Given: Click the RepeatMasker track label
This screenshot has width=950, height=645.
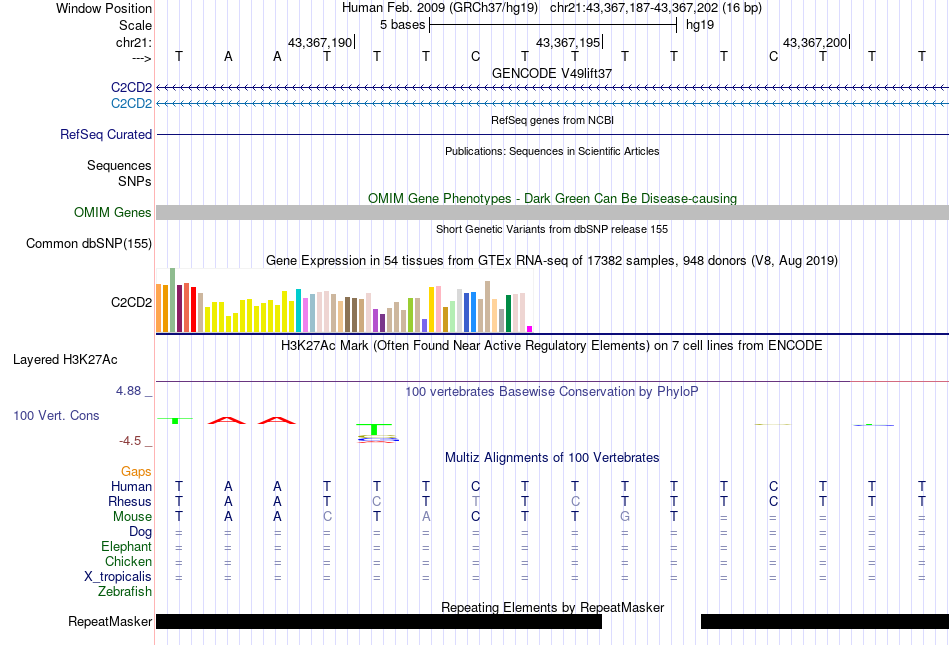Looking at the screenshot, I should pyautogui.click(x=110, y=621).
